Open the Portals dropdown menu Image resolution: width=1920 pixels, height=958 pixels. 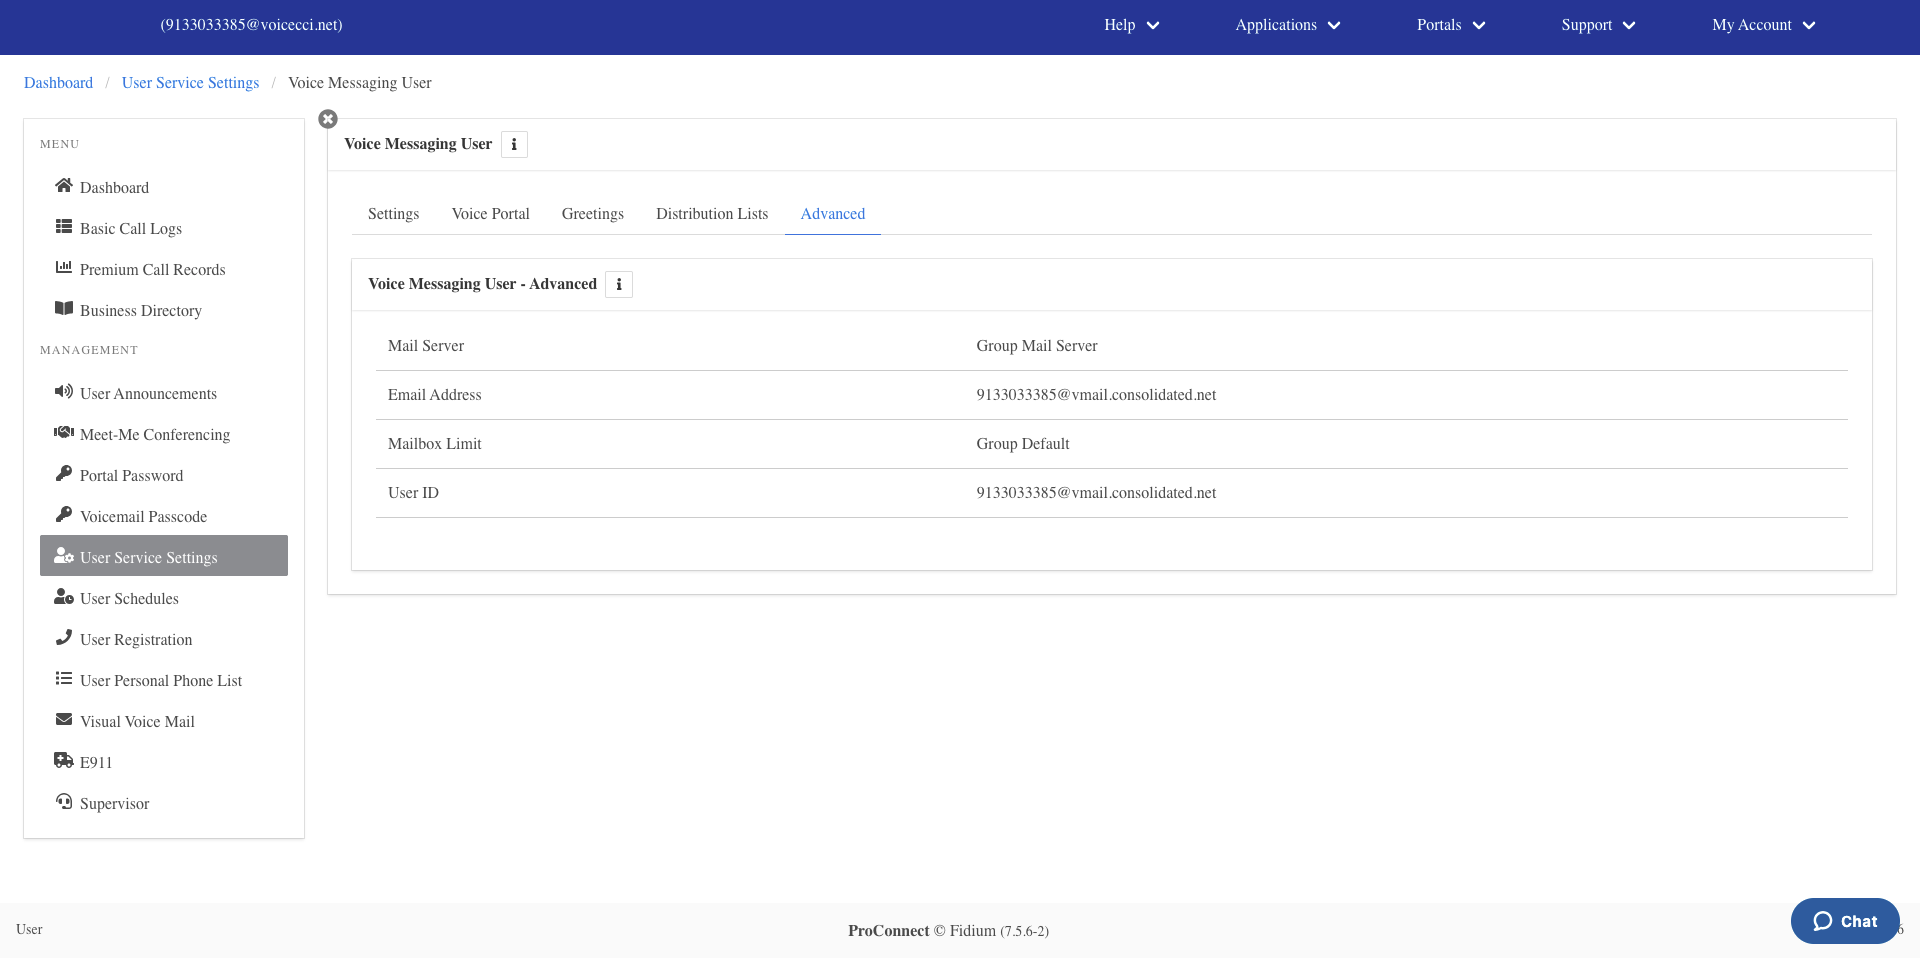(x=1451, y=25)
